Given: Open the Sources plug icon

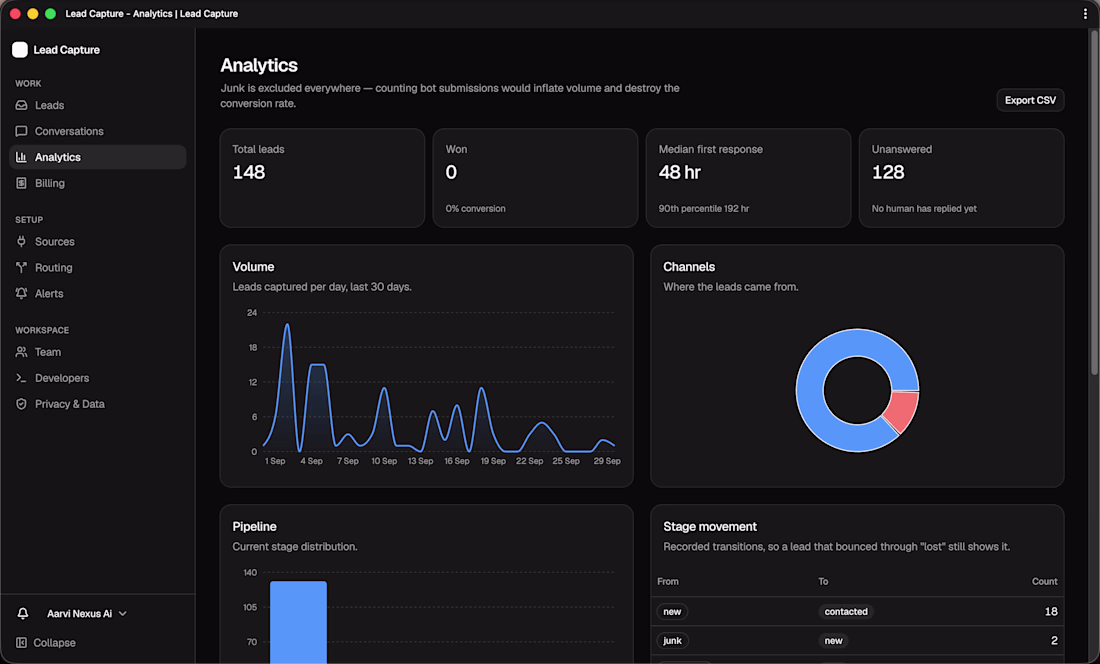Looking at the screenshot, I should 22,241.
